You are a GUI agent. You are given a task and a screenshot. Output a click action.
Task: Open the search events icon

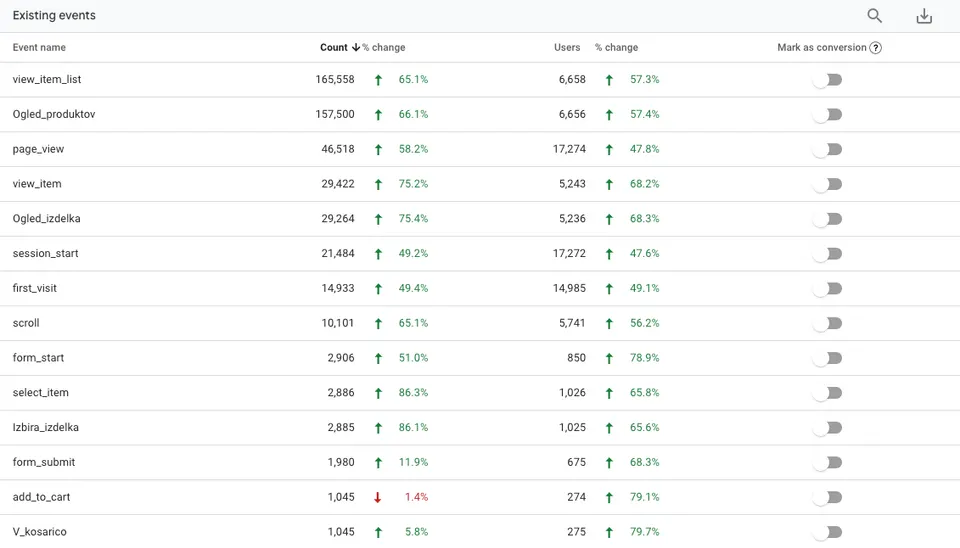coord(874,16)
